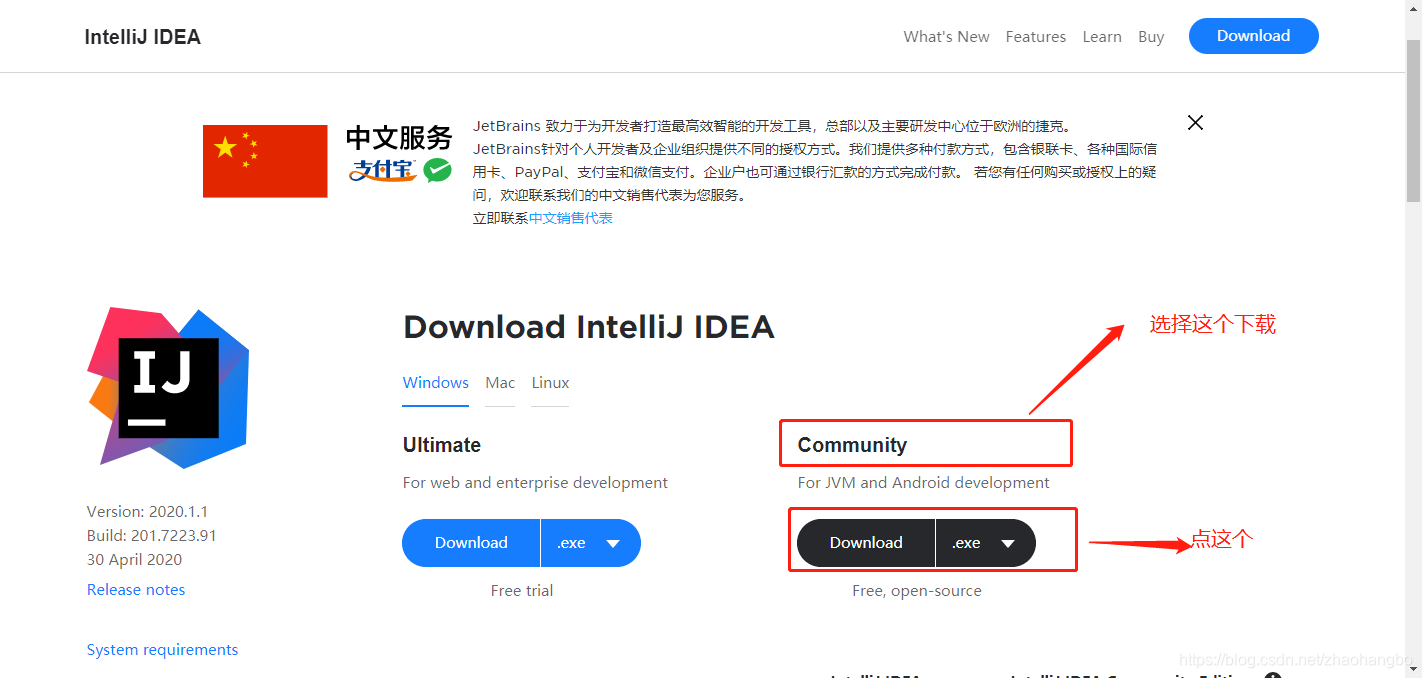Open the Features page from navigation
Viewport: 1422px width, 678px height.
coord(1035,36)
